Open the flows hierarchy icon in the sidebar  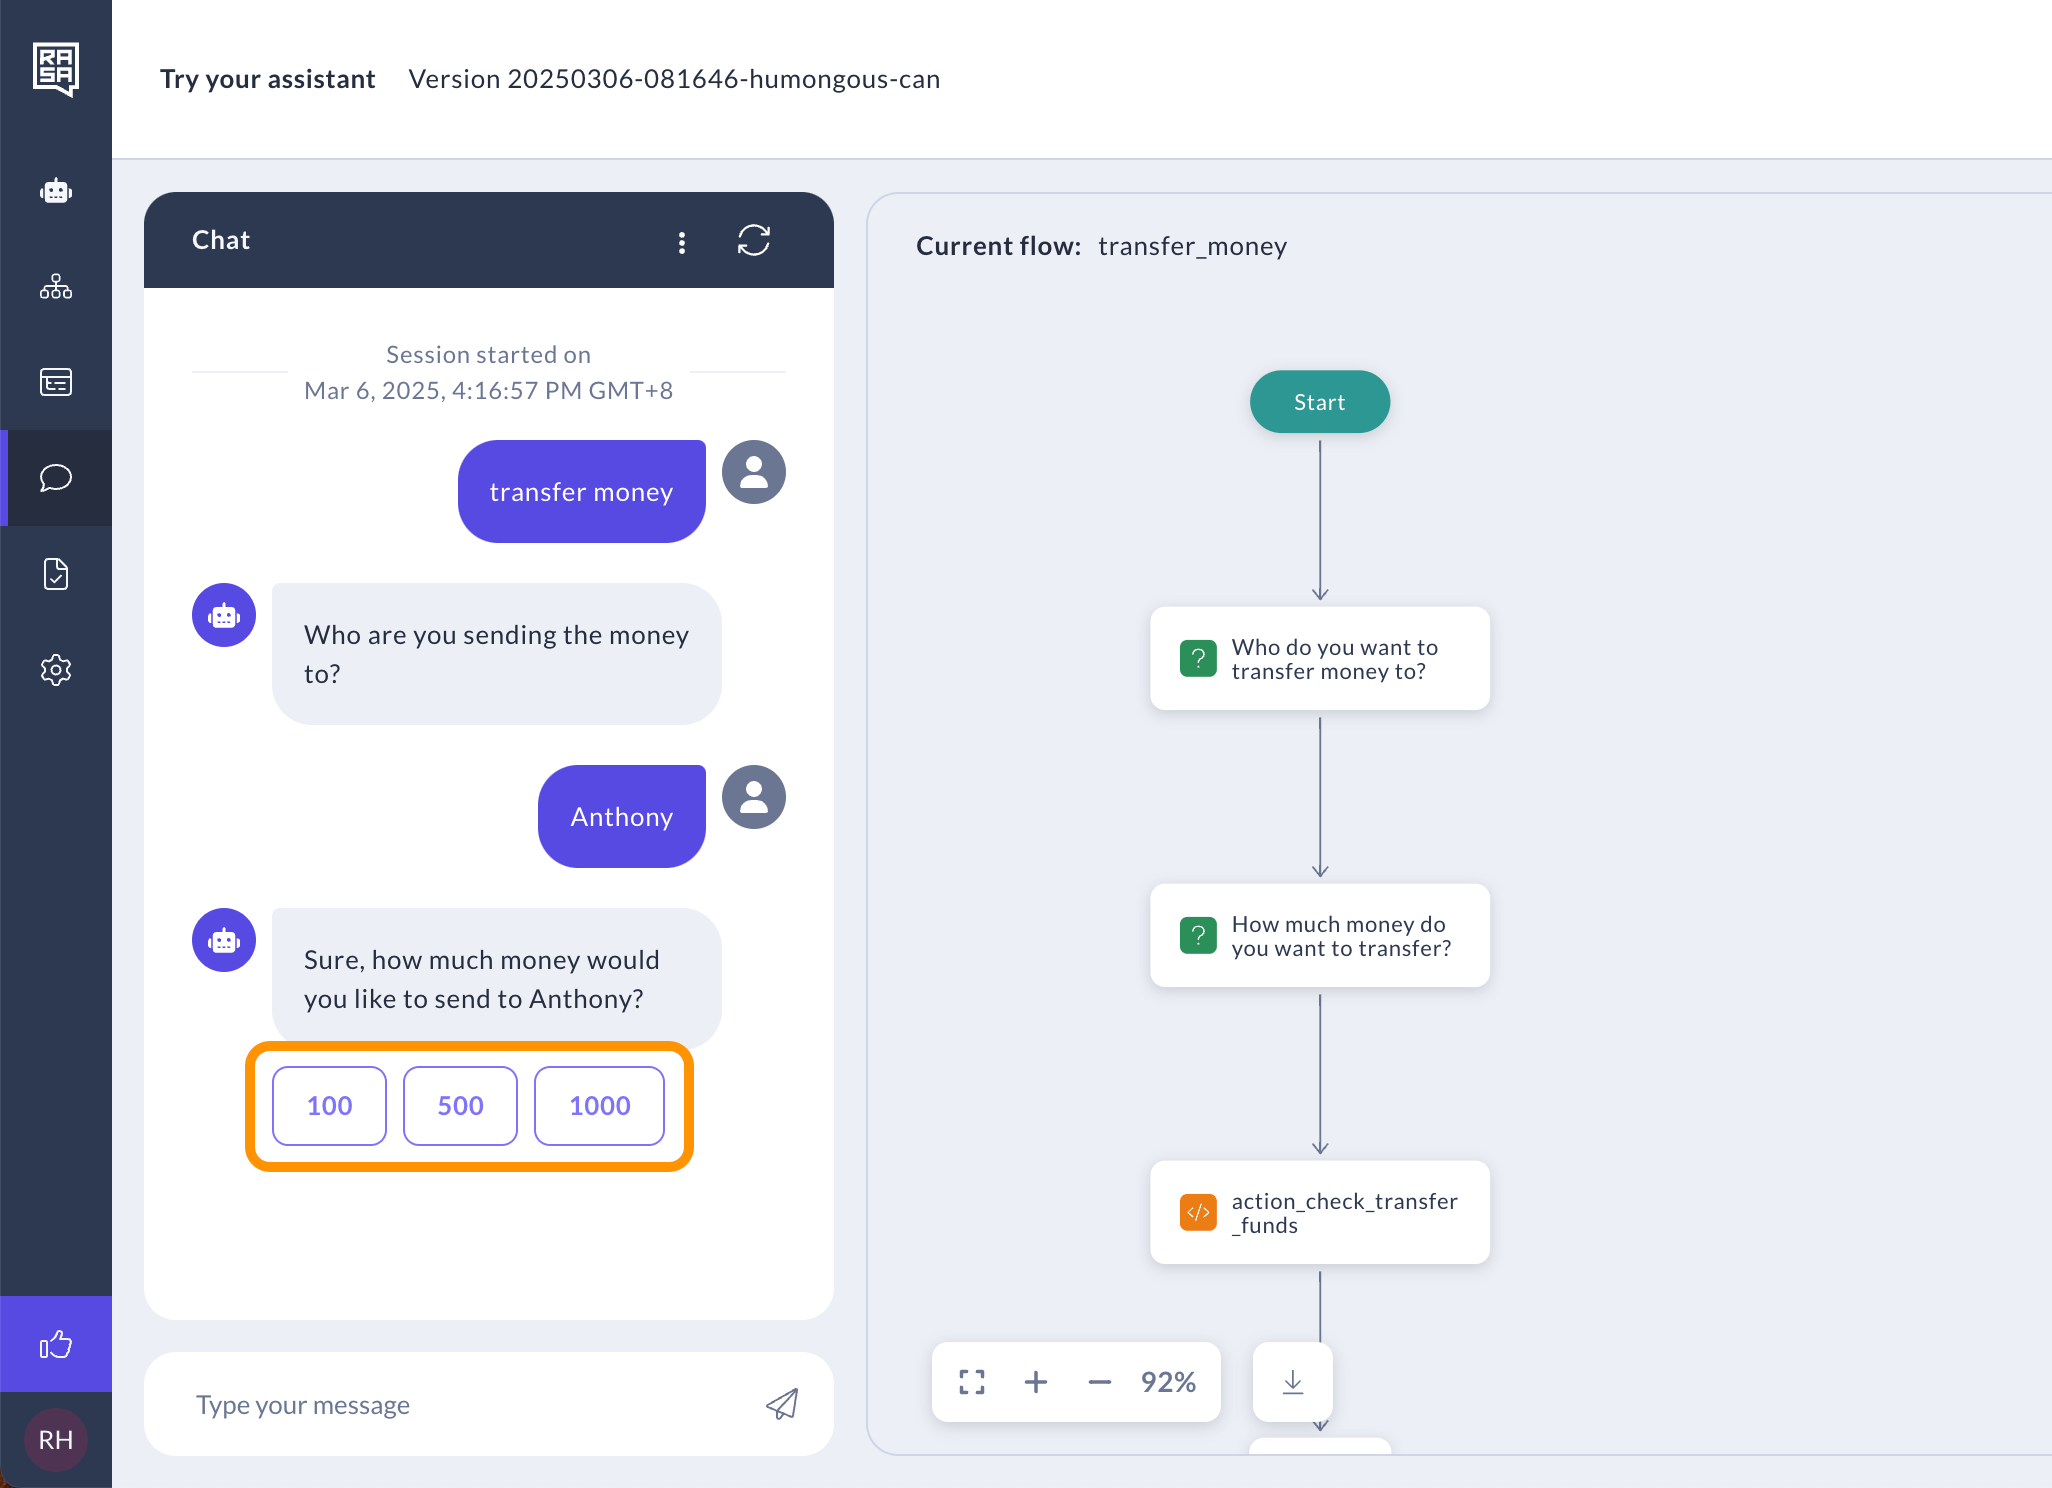tap(56, 287)
